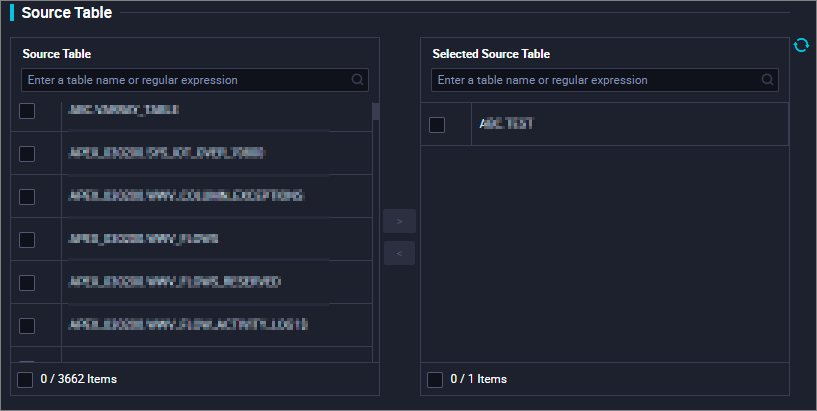Click the search icon in Source Table filter
Screen dimensions: 817x411
click(357, 80)
